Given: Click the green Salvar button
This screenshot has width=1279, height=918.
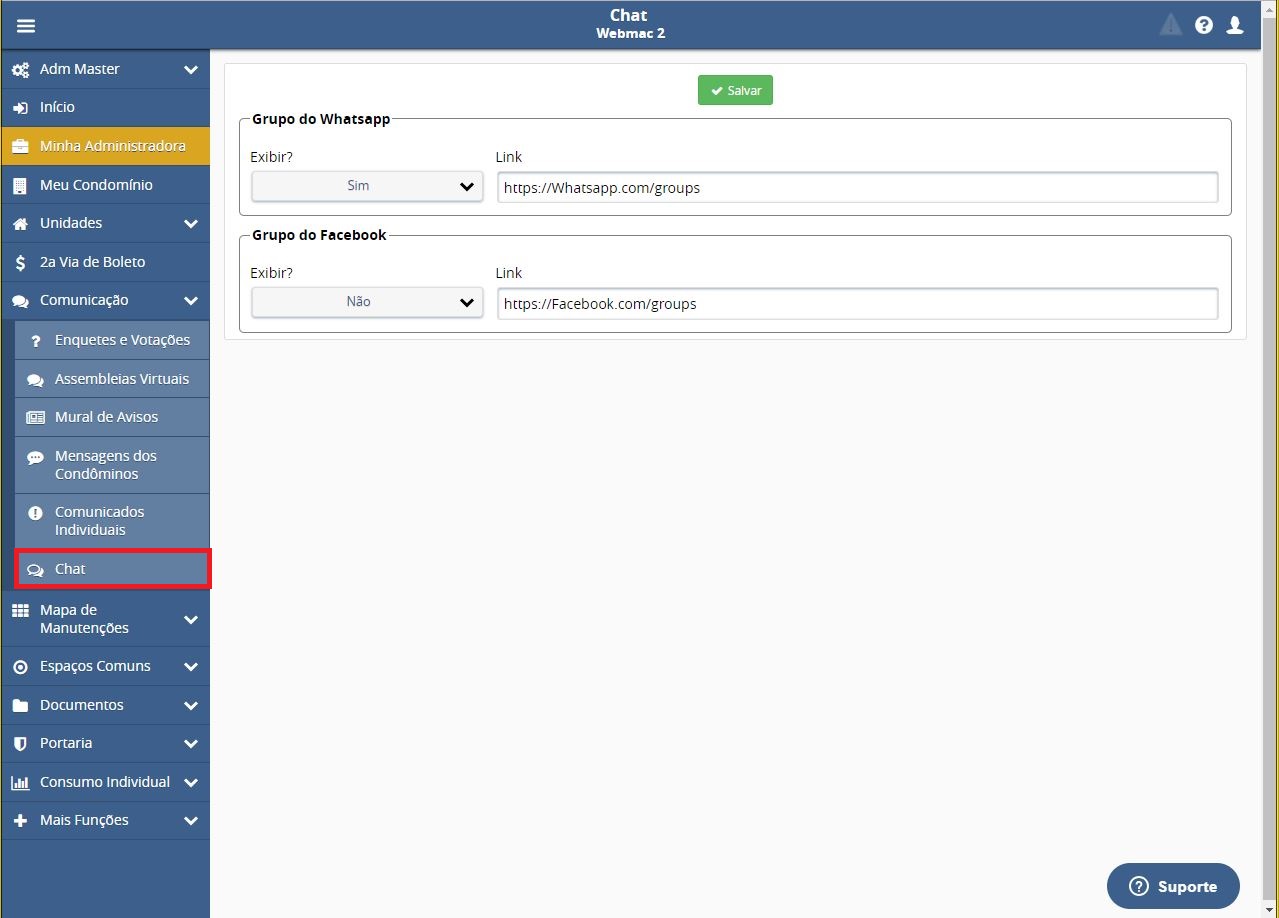Looking at the screenshot, I should (x=735, y=91).
